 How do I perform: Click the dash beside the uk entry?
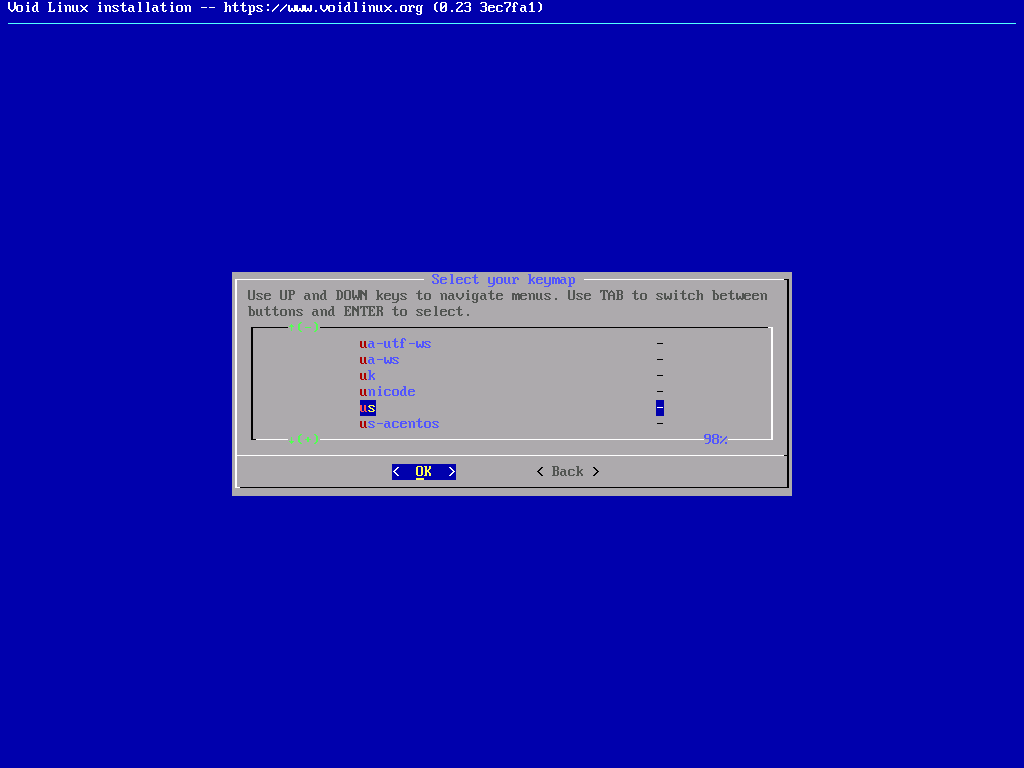click(660, 376)
